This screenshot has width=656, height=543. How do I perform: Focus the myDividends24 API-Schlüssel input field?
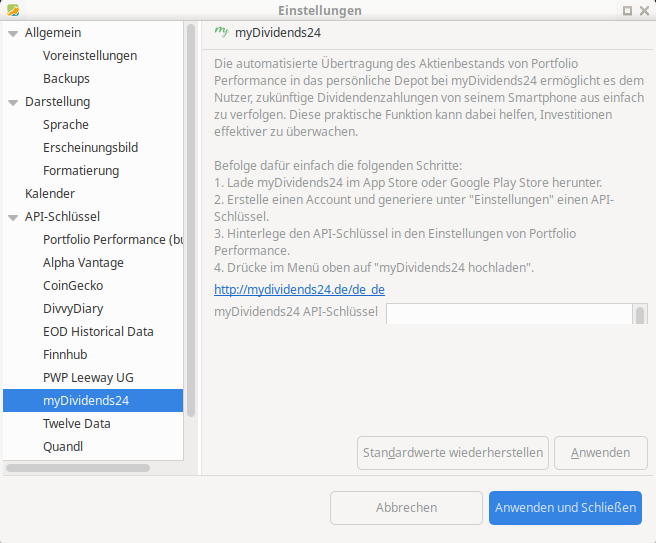(x=509, y=314)
